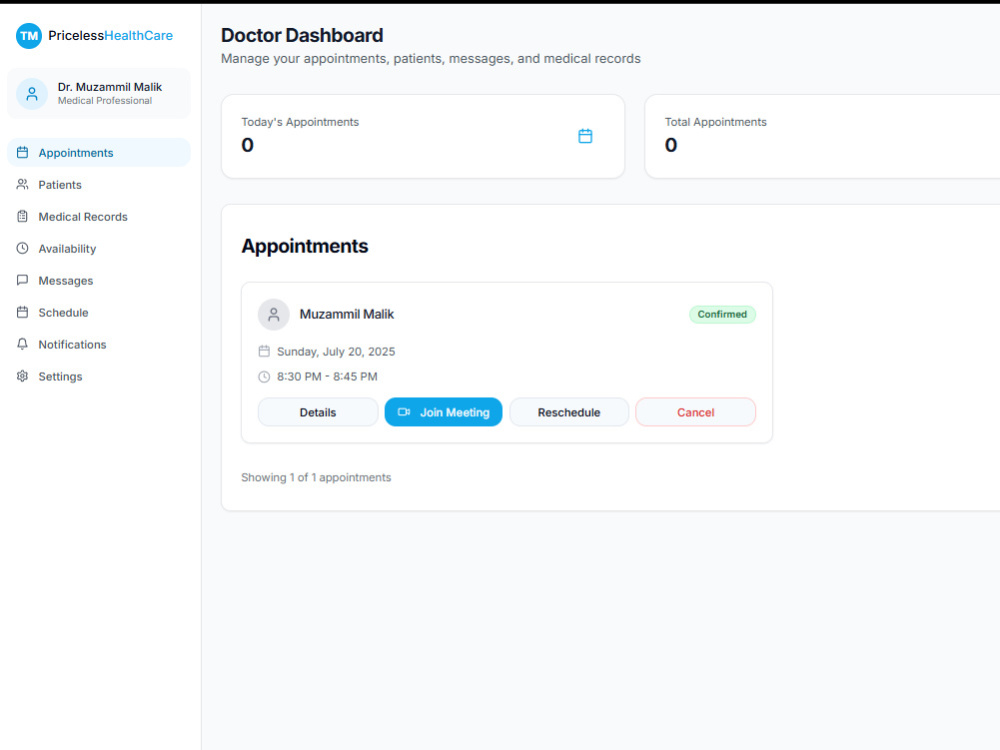Open Settings from the sidebar
Viewport: 1000px width, 750px height.
point(99,376)
